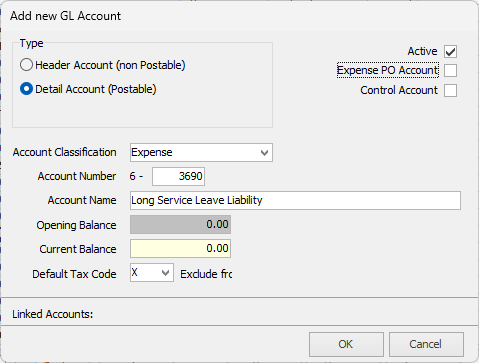479x363 pixels.
Task: Expand the Default Tax Code dropdown arrow
Action: (x=165, y=273)
